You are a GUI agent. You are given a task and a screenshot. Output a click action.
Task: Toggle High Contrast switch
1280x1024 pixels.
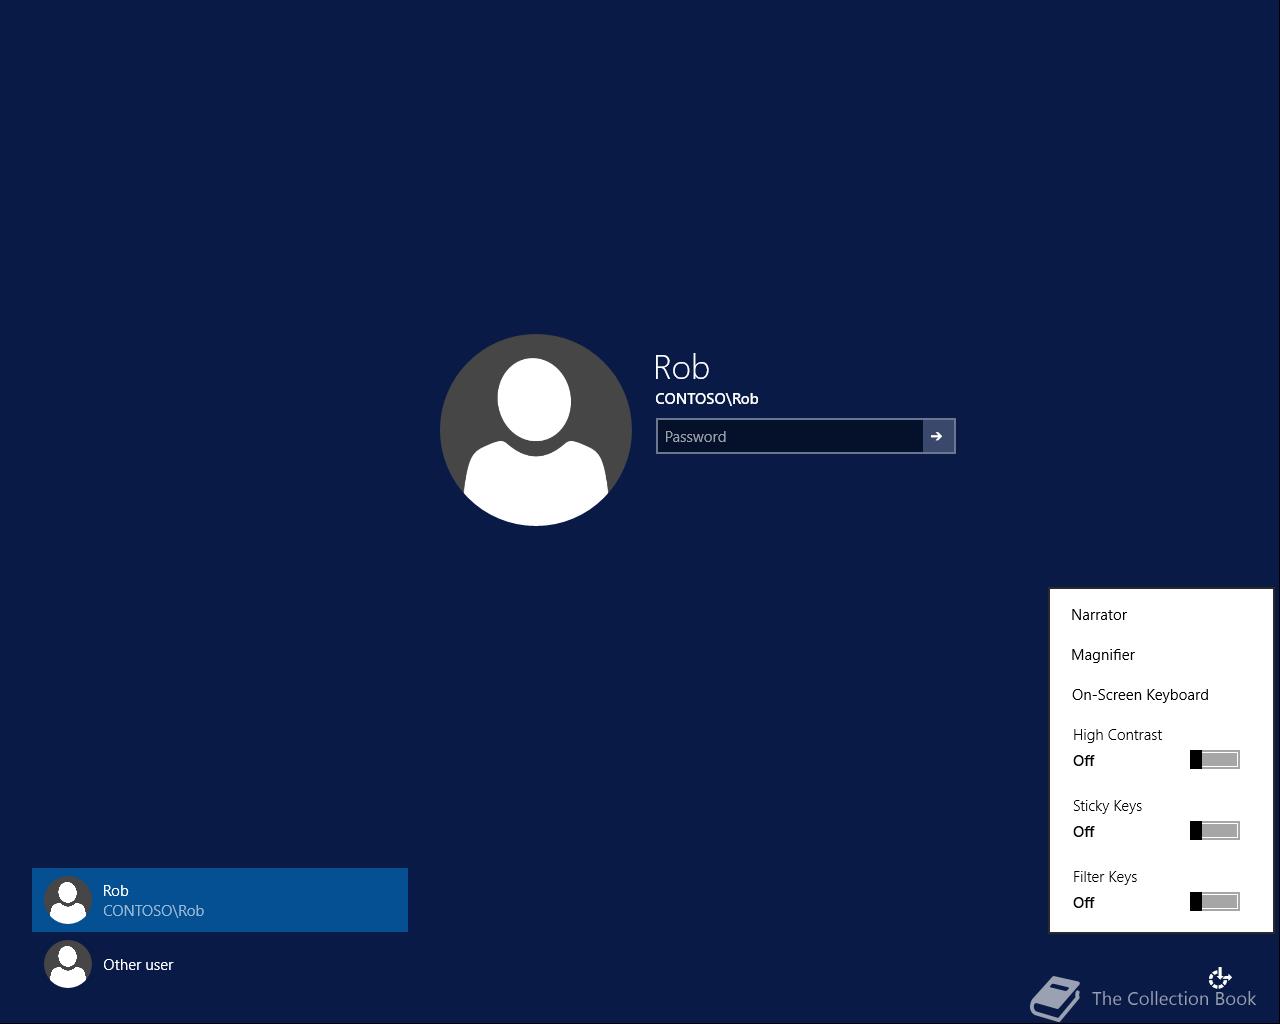coord(1215,760)
